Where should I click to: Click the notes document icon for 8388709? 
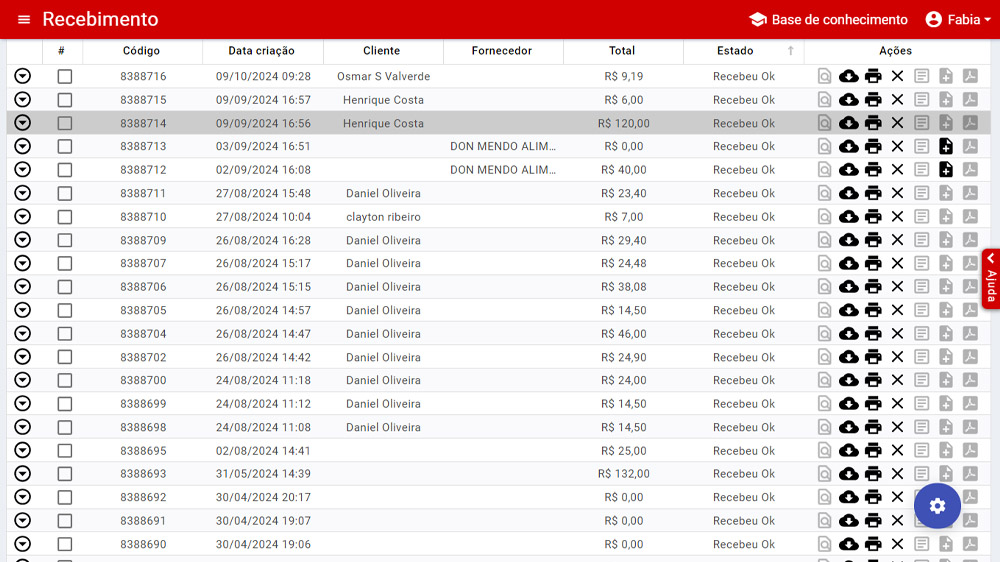tap(922, 240)
